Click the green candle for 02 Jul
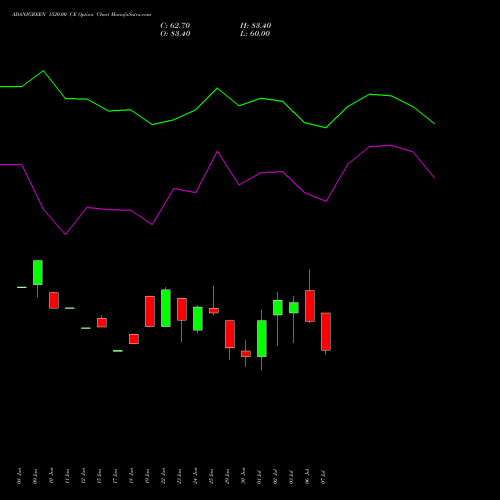This screenshot has height=500, width=500. pyautogui.click(x=278, y=307)
